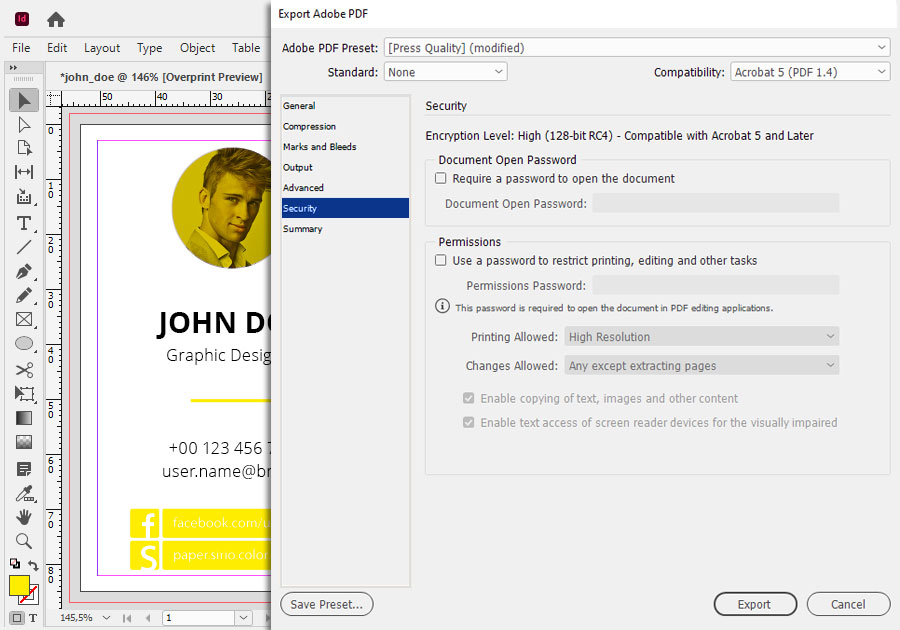This screenshot has width=900, height=630.
Task: Select the Type tool
Action: (24, 223)
